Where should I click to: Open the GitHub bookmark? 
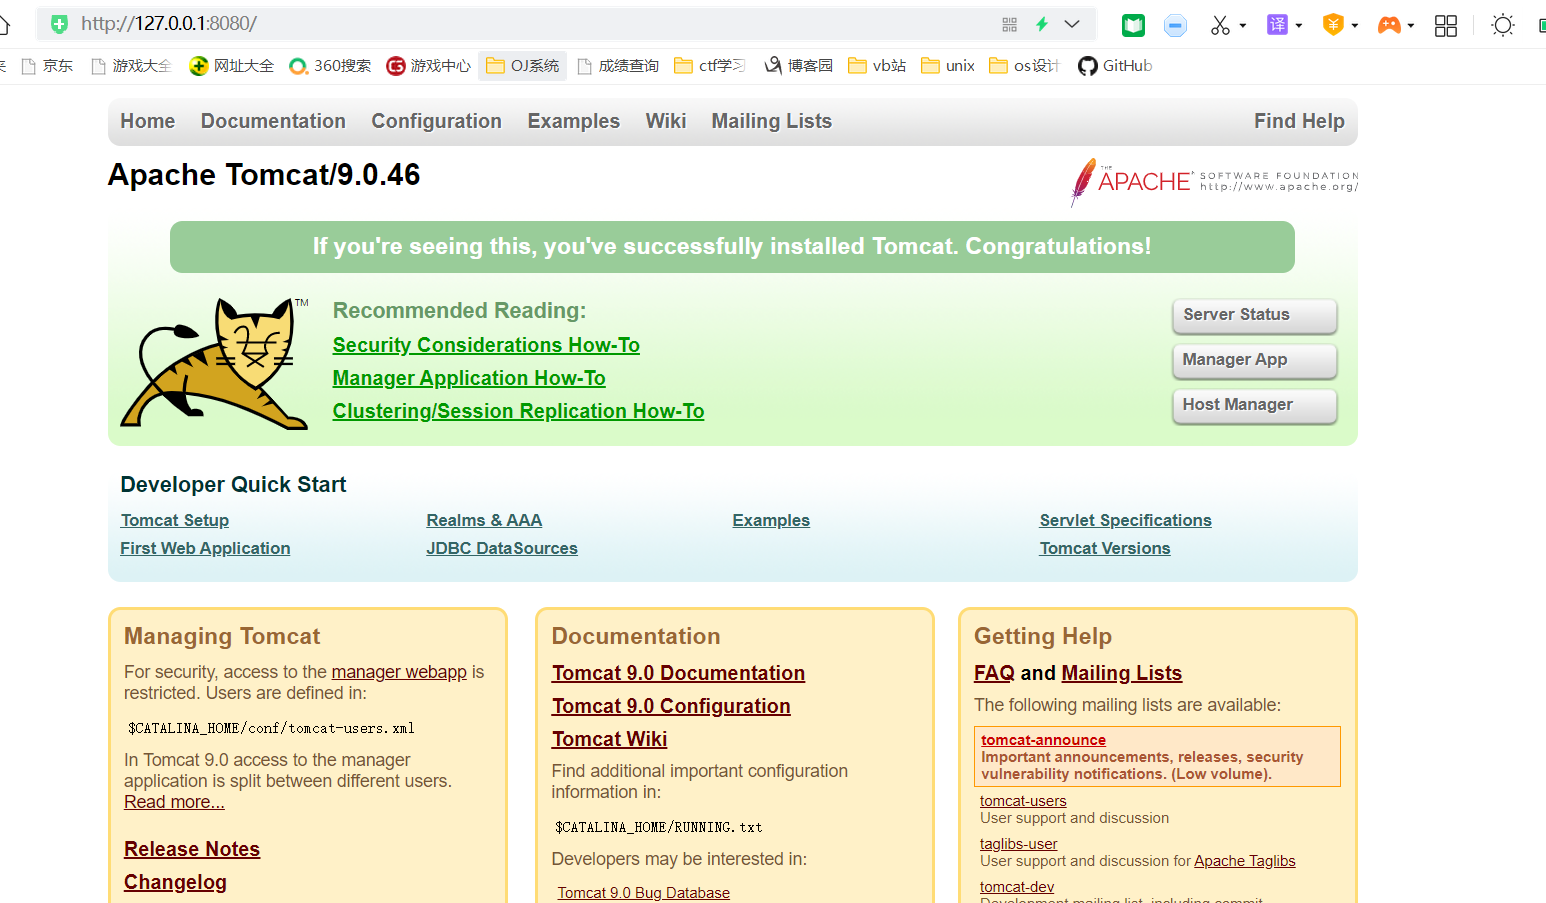click(x=1115, y=66)
